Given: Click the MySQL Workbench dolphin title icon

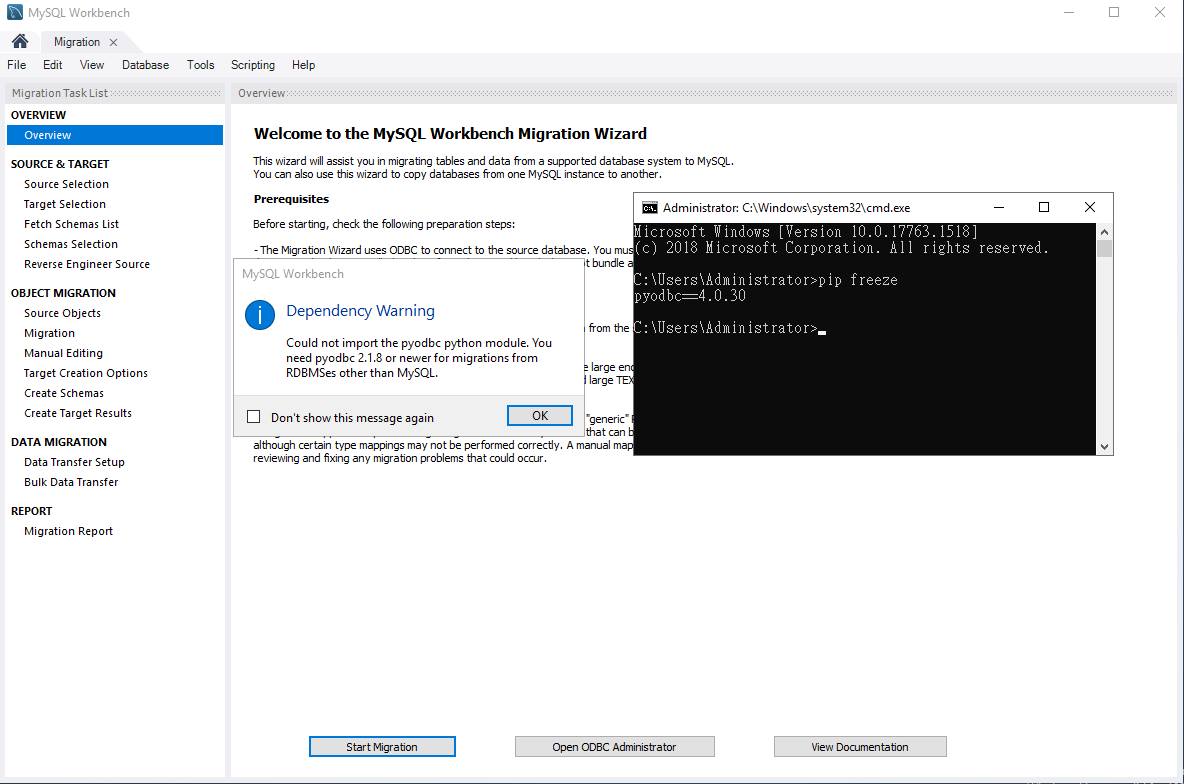Looking at the screenshot, I should click(14, 12).
